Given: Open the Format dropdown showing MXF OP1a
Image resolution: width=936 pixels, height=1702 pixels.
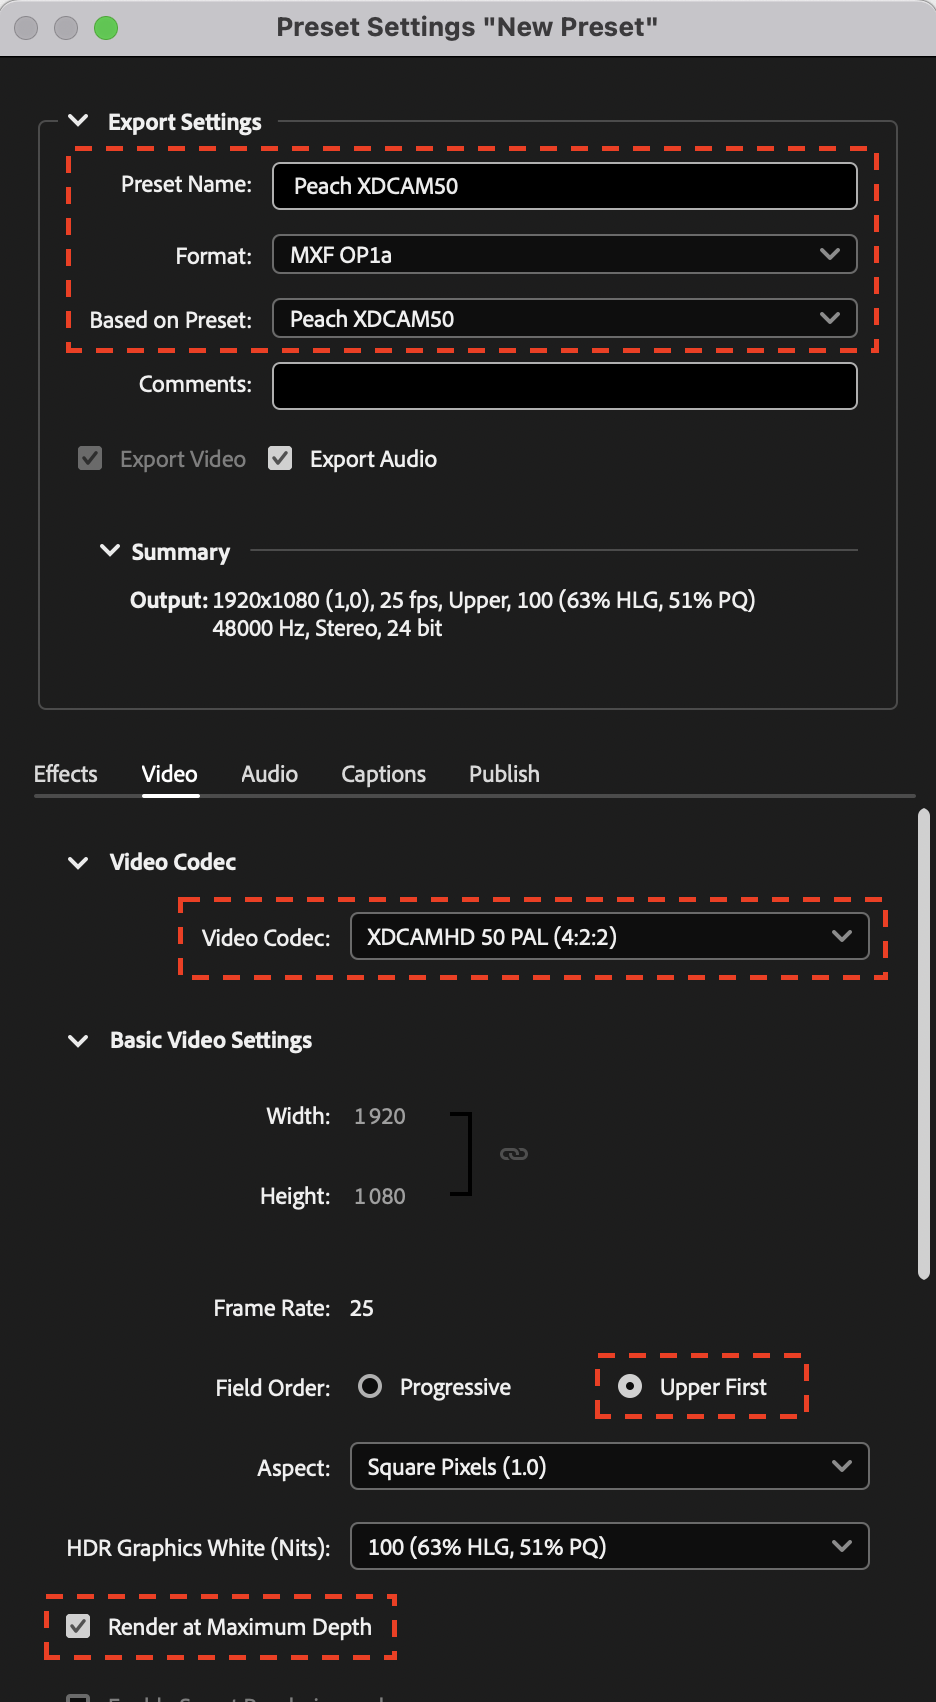Looking at the screenshot, I should [565, 254].
